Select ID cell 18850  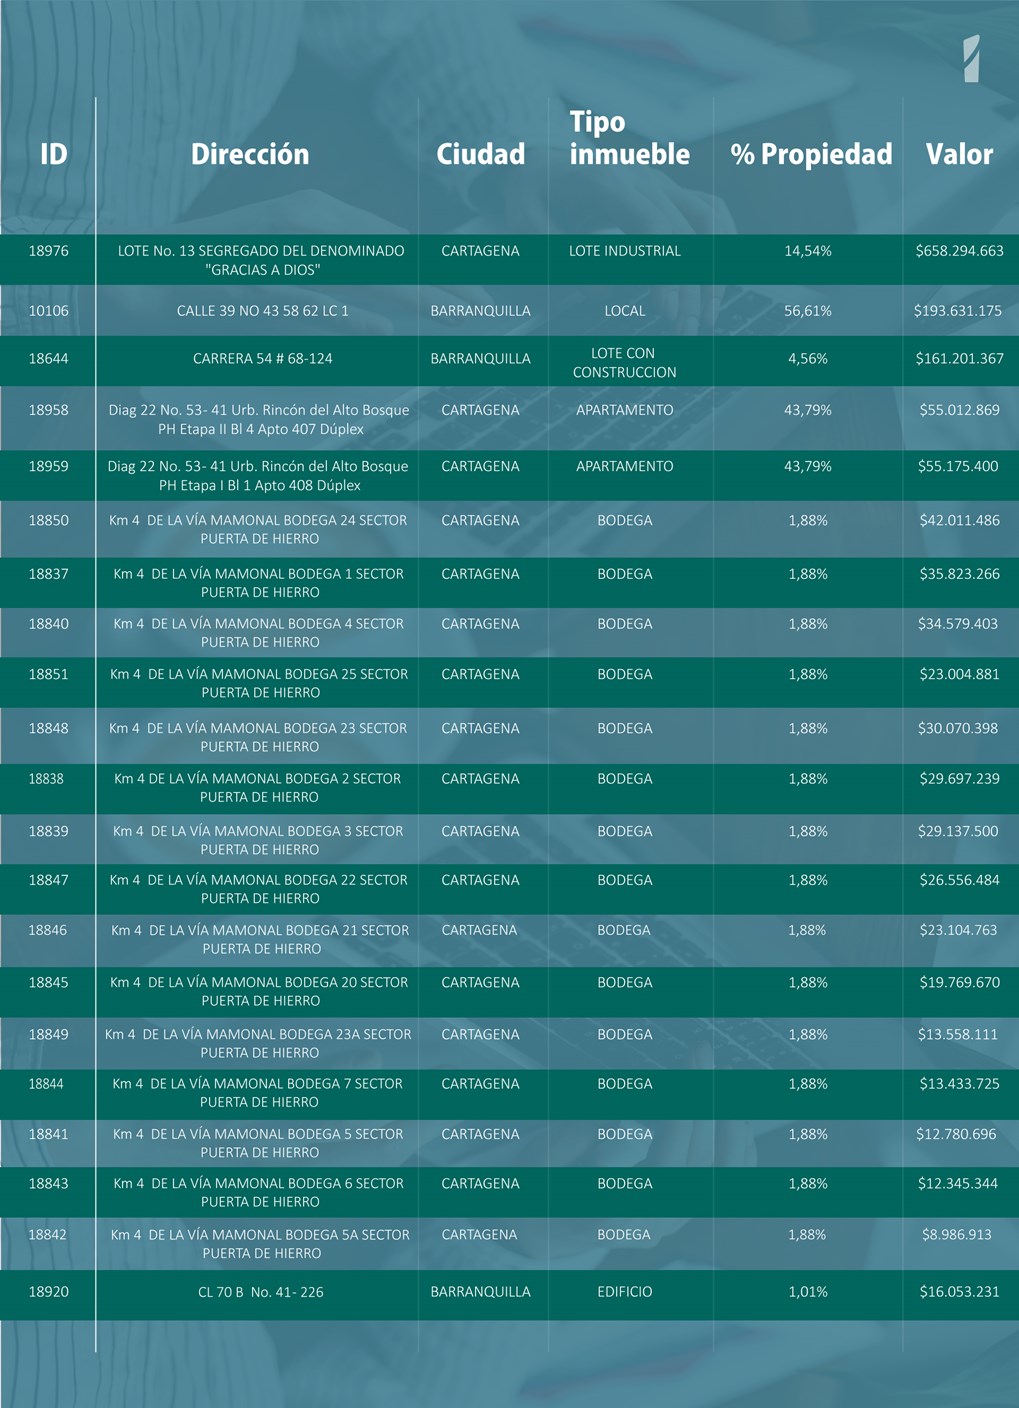click(48, 520)
